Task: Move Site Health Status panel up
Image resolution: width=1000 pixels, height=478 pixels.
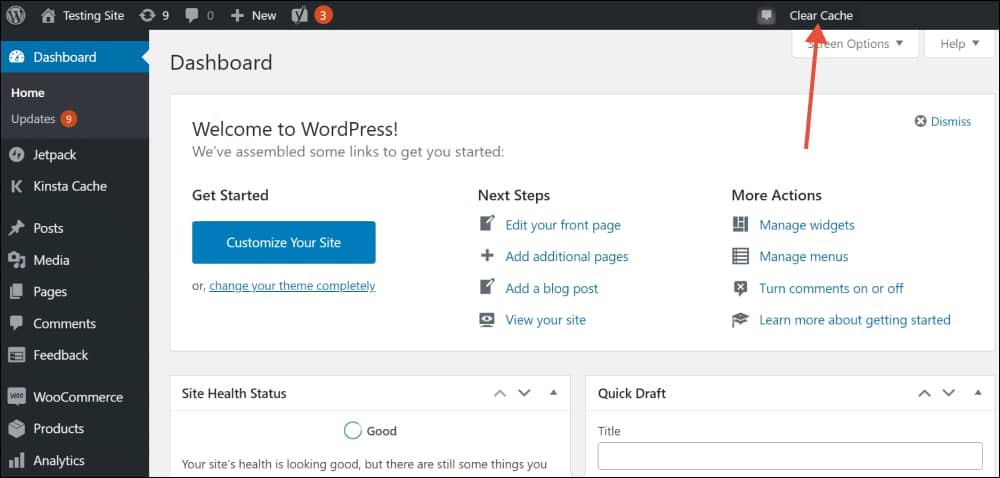Action: point(500,393)
